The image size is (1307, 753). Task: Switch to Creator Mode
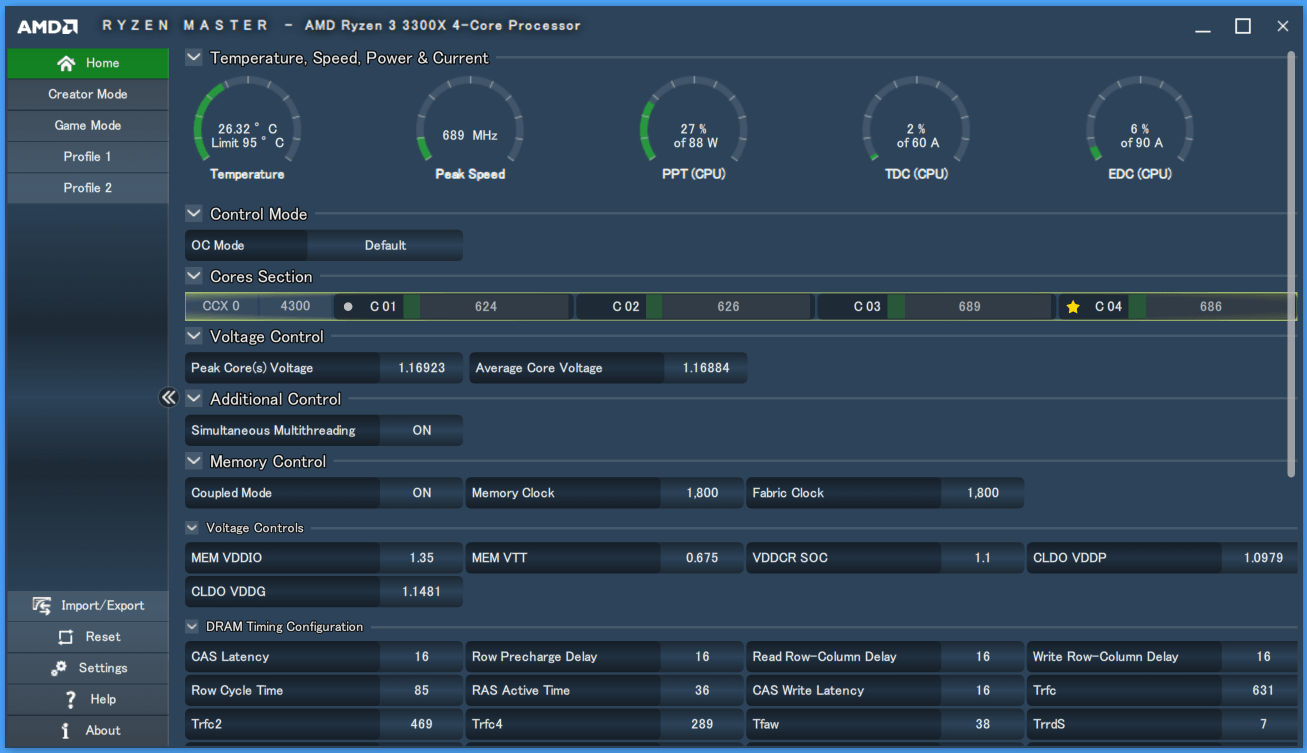88,94
